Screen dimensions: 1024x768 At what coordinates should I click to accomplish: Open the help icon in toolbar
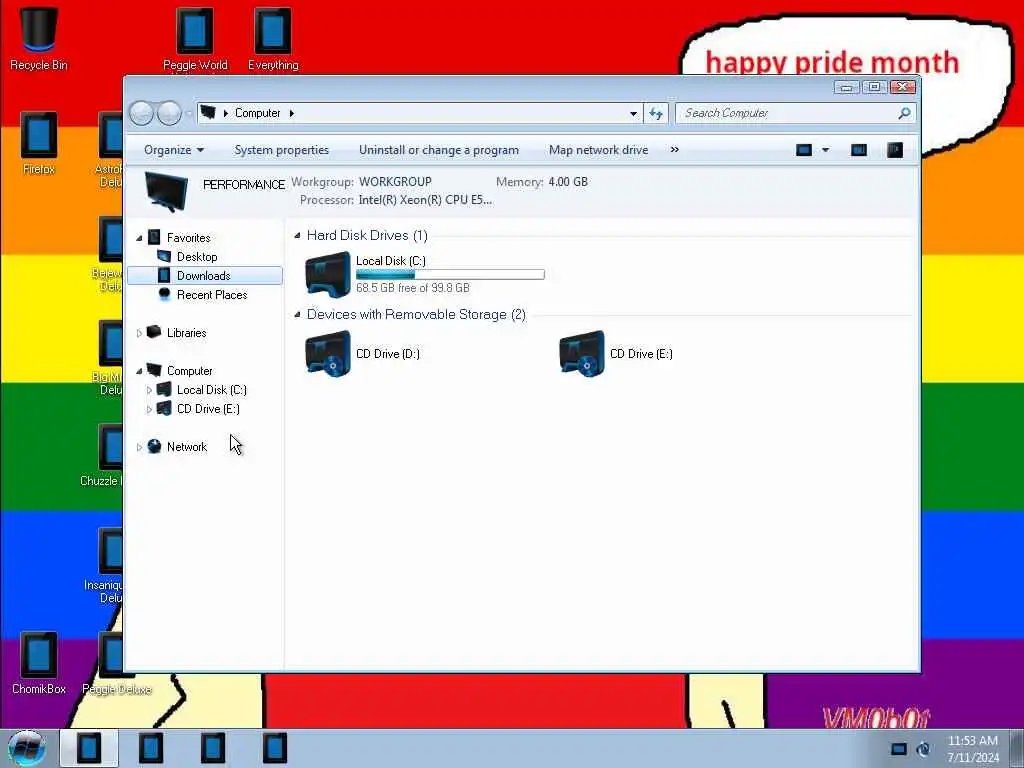(x=895, y=150)
